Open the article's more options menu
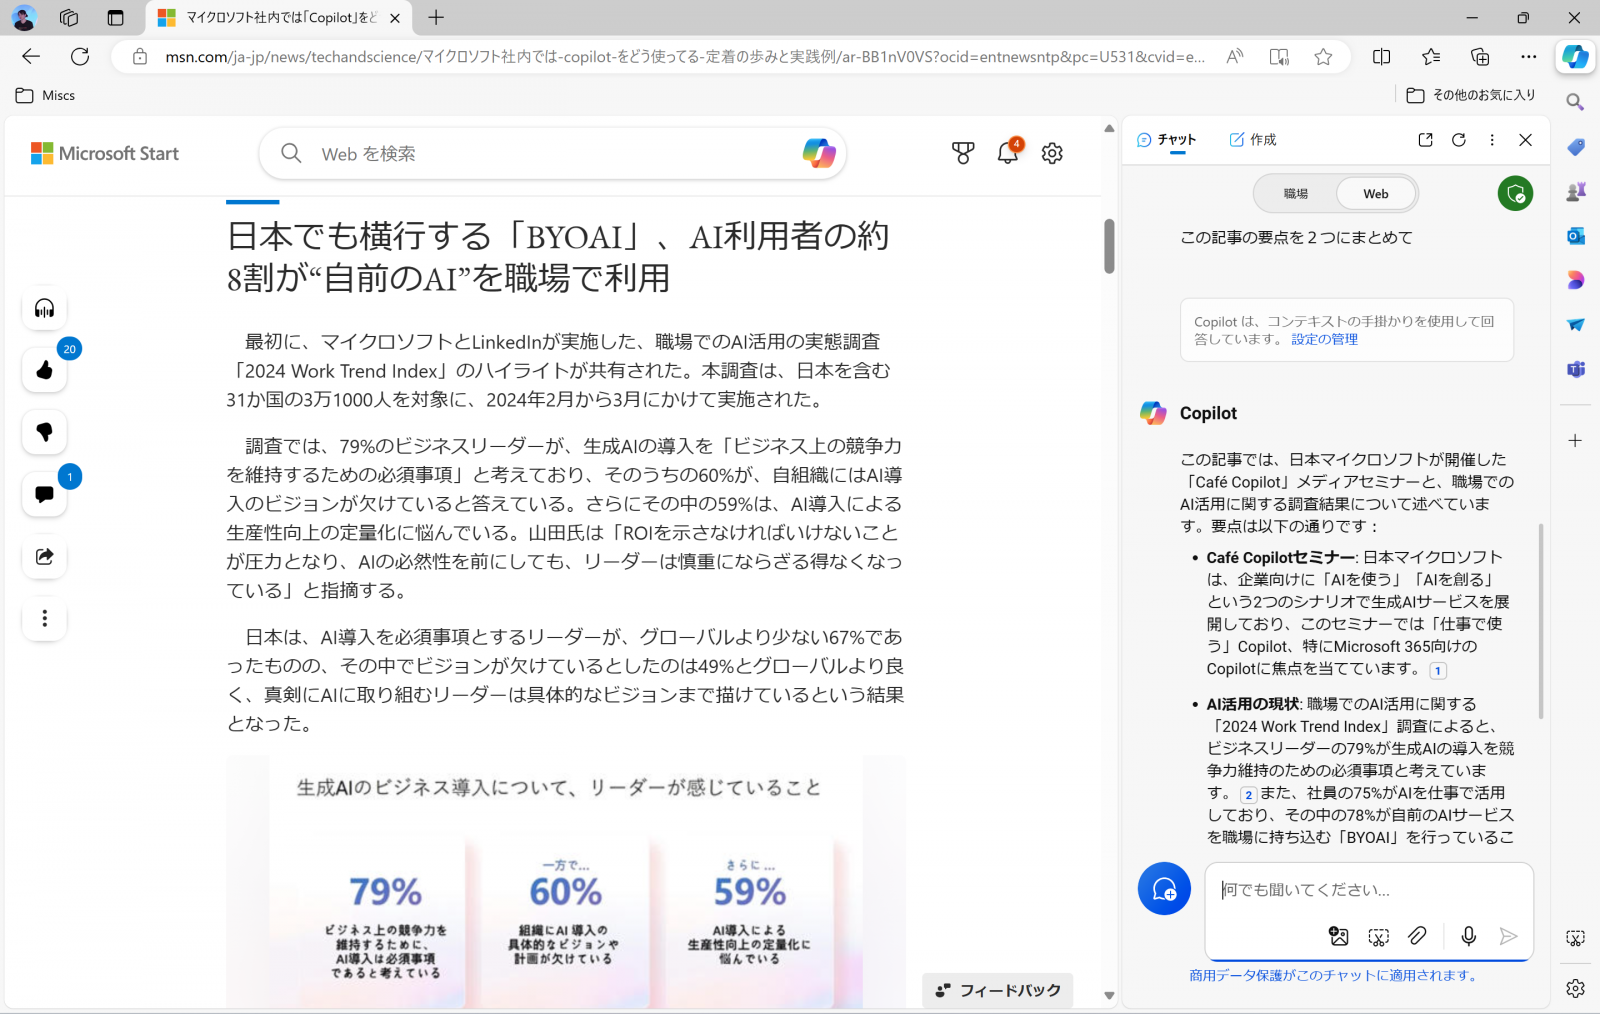Screen dimensions: 1600x1014 [44, 618]
